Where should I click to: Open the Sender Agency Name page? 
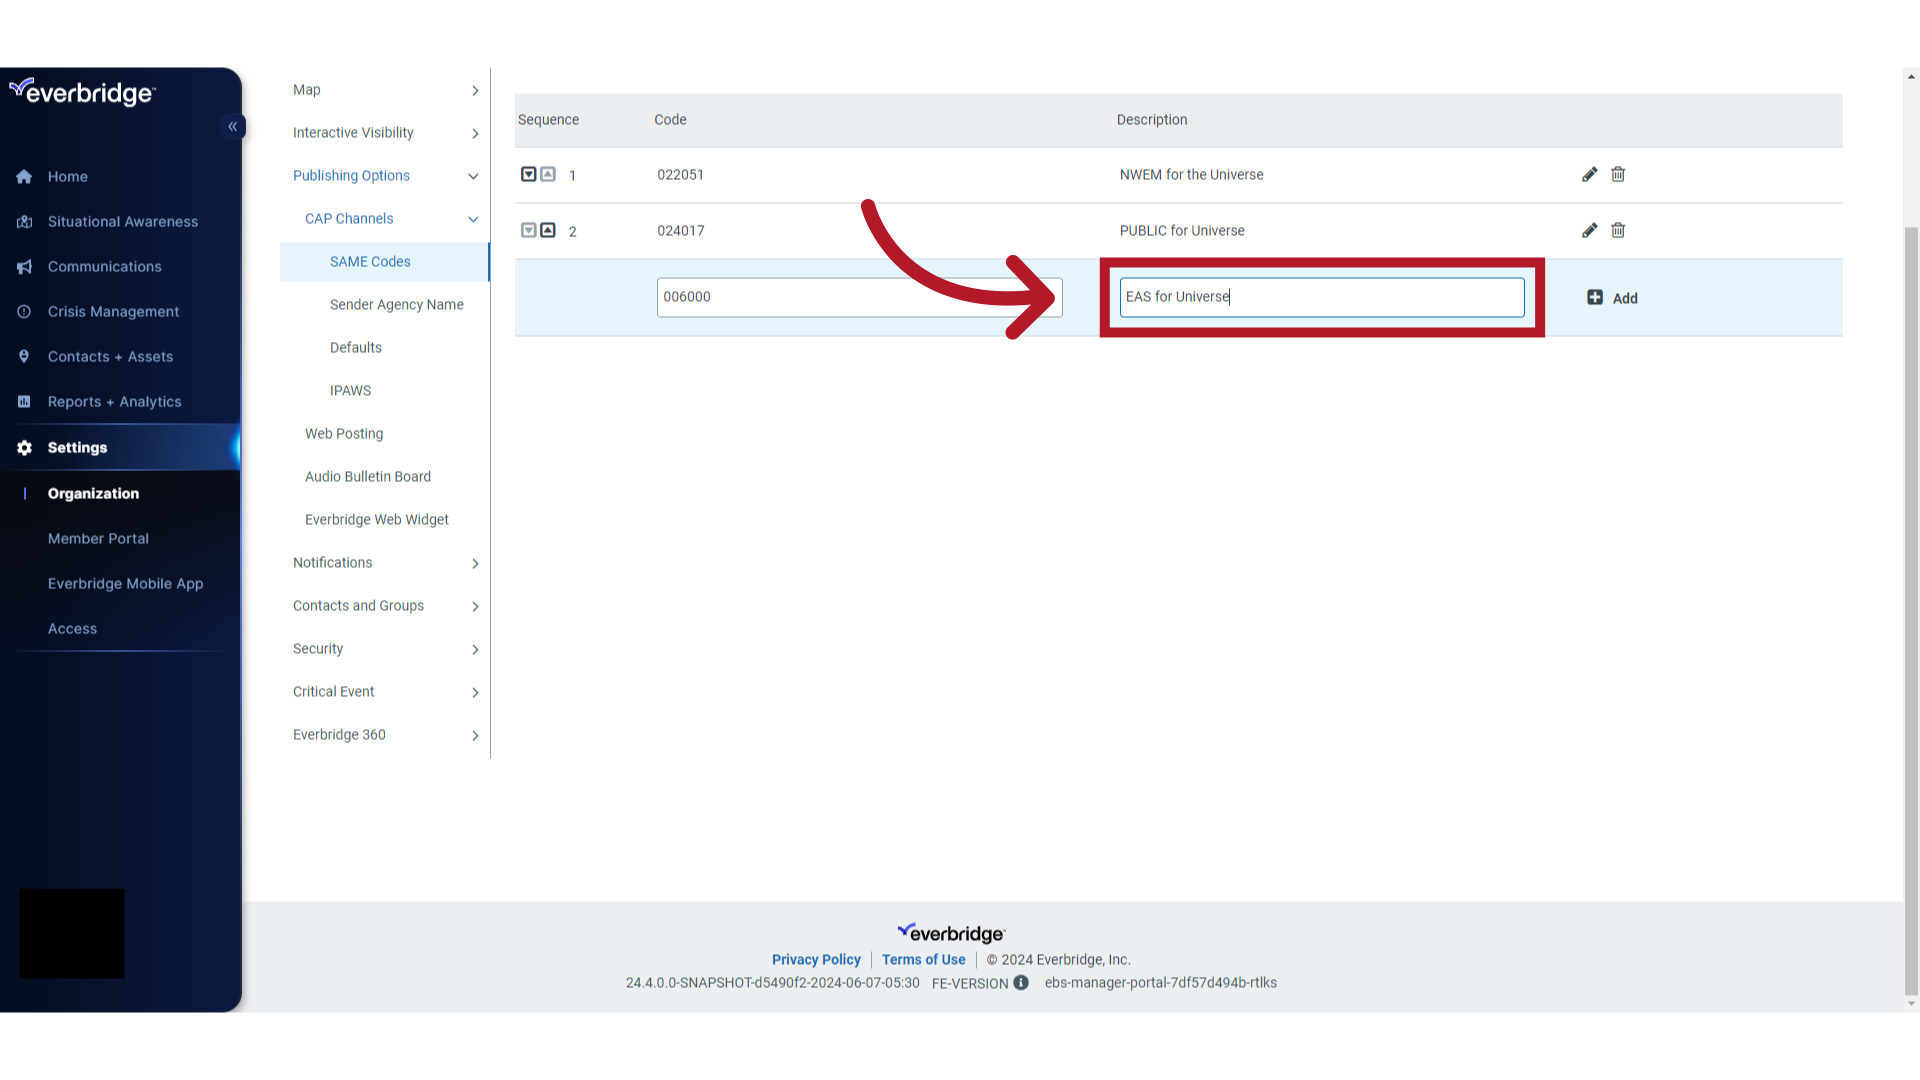(396, 304)
